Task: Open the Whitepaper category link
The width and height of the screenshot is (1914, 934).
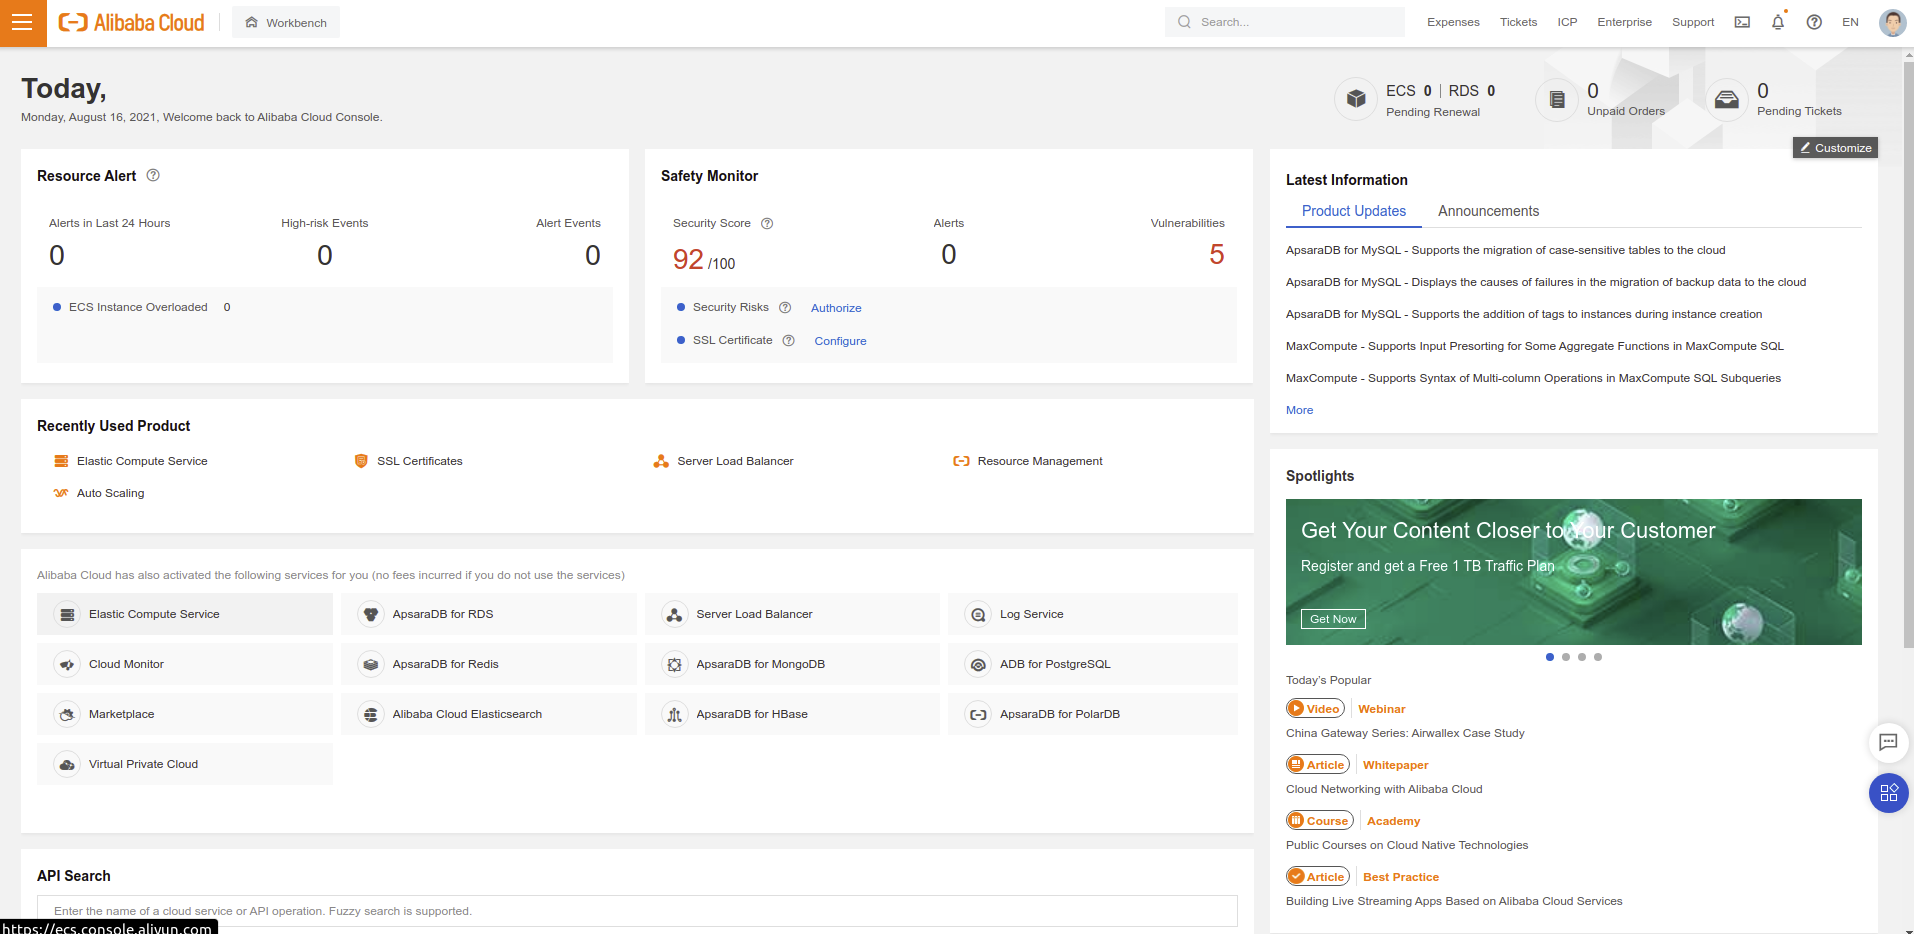Action: click(1395, 765)
